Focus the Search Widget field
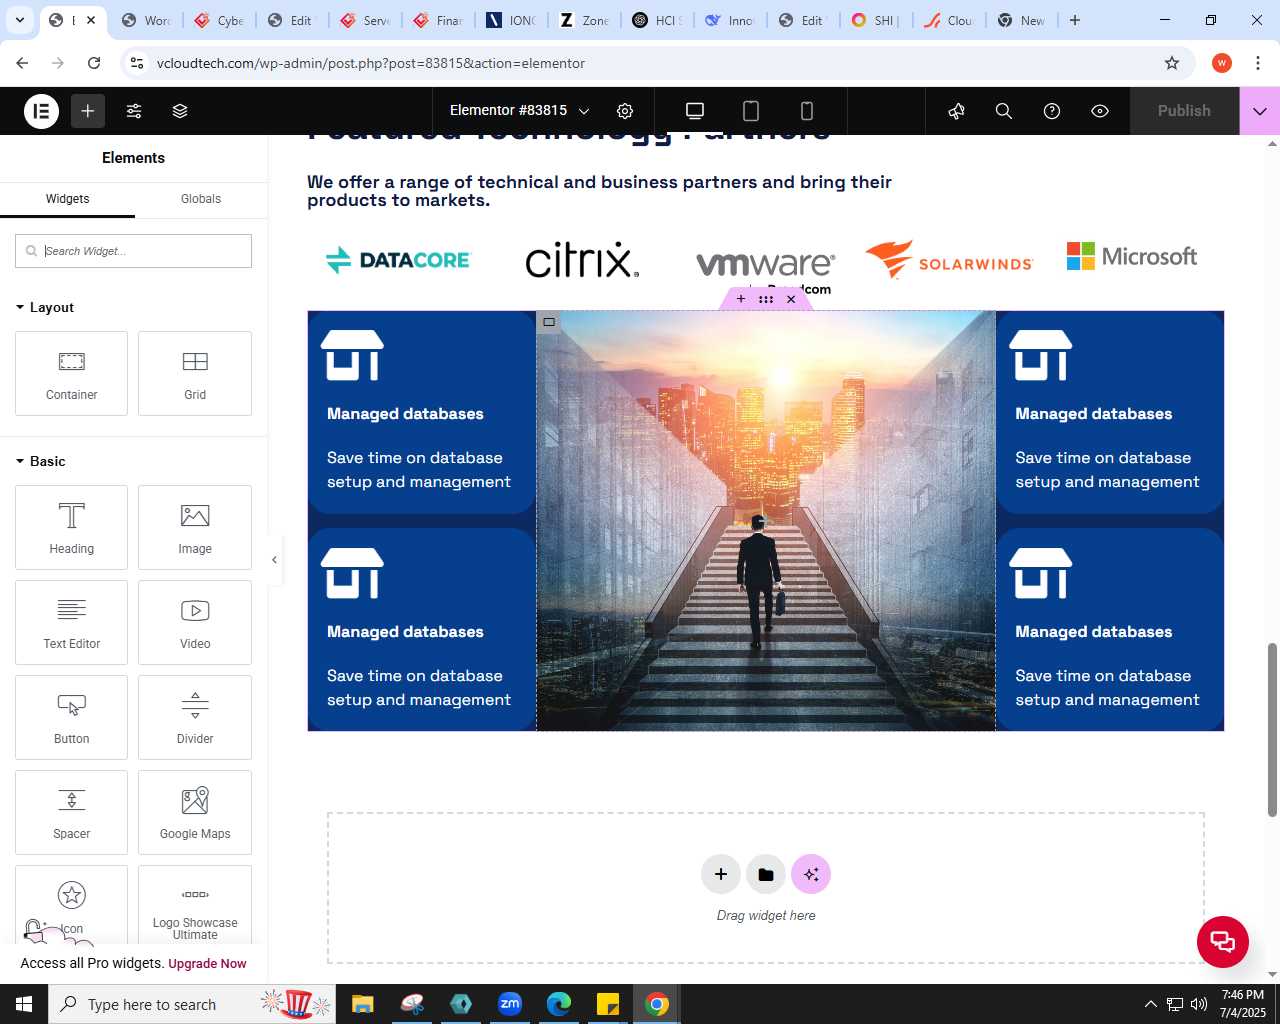The width and height of the screenshot is (1280, 1024). pos(133,251)
